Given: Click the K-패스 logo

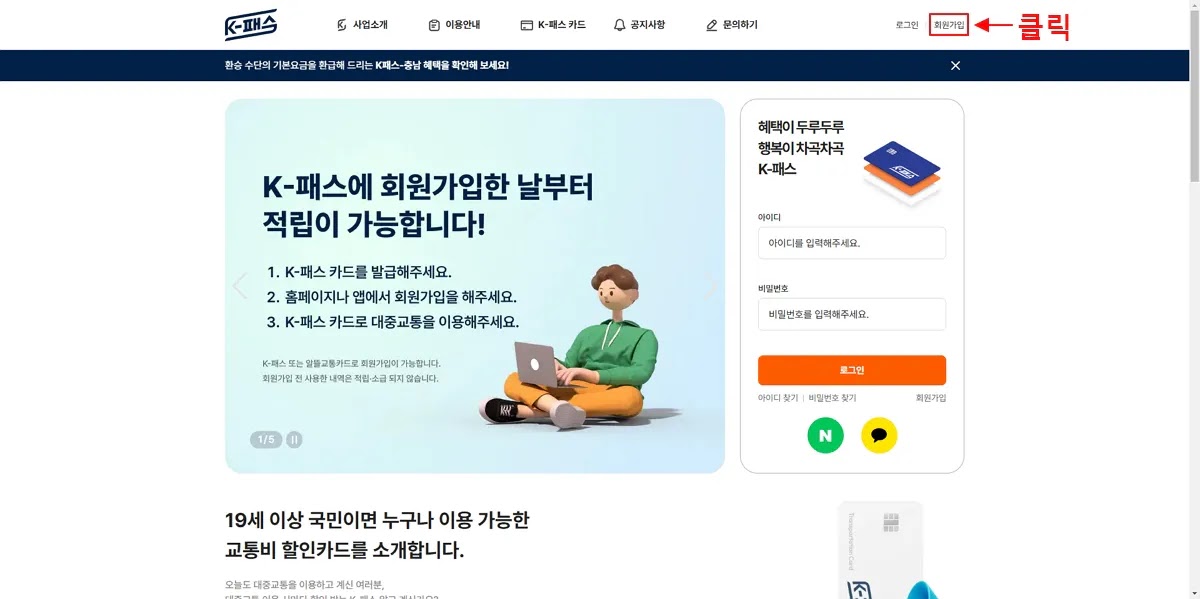Looking at the screenshot, I should 250,25.
